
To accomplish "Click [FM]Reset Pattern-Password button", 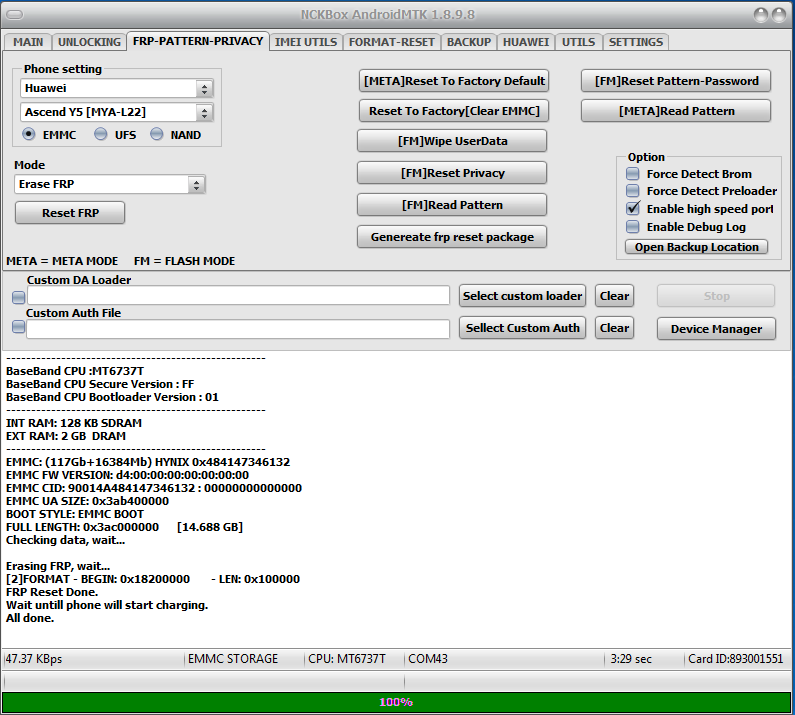I will pos(676,81).
